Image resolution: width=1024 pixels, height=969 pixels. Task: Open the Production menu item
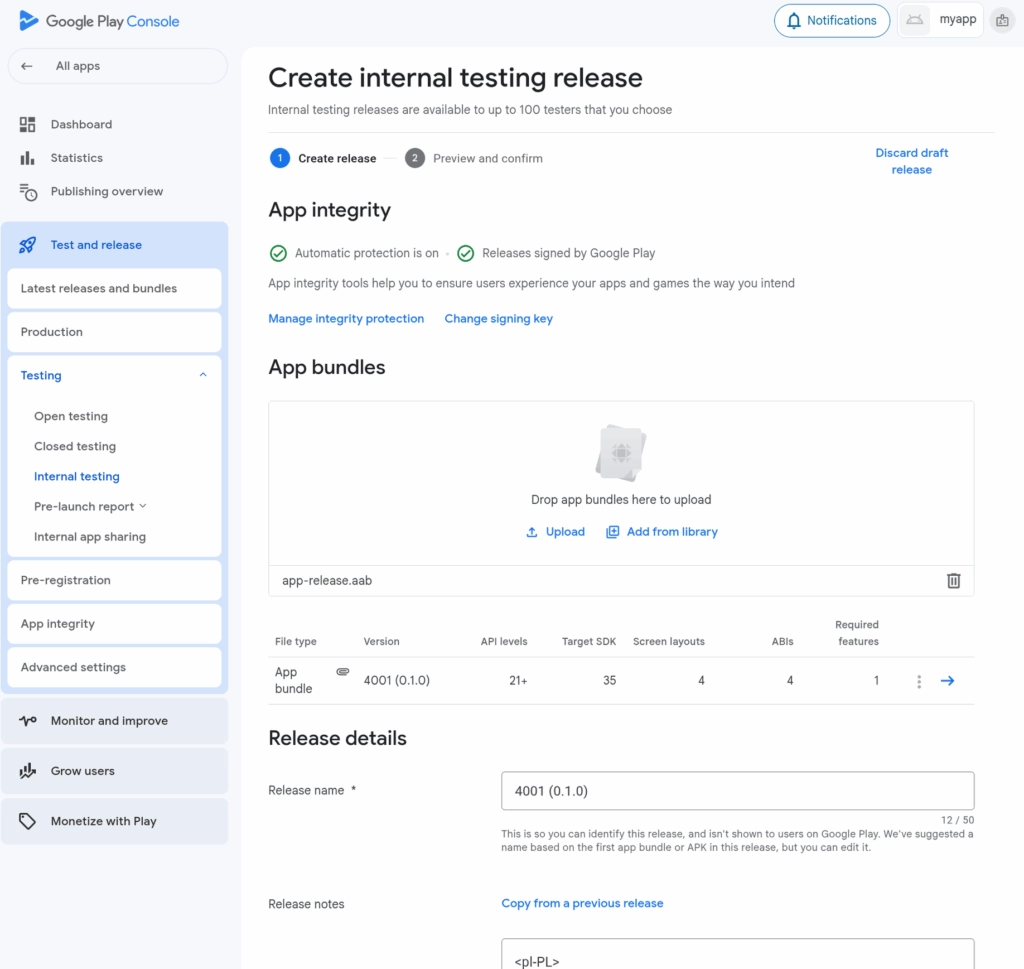pos(52,332)
